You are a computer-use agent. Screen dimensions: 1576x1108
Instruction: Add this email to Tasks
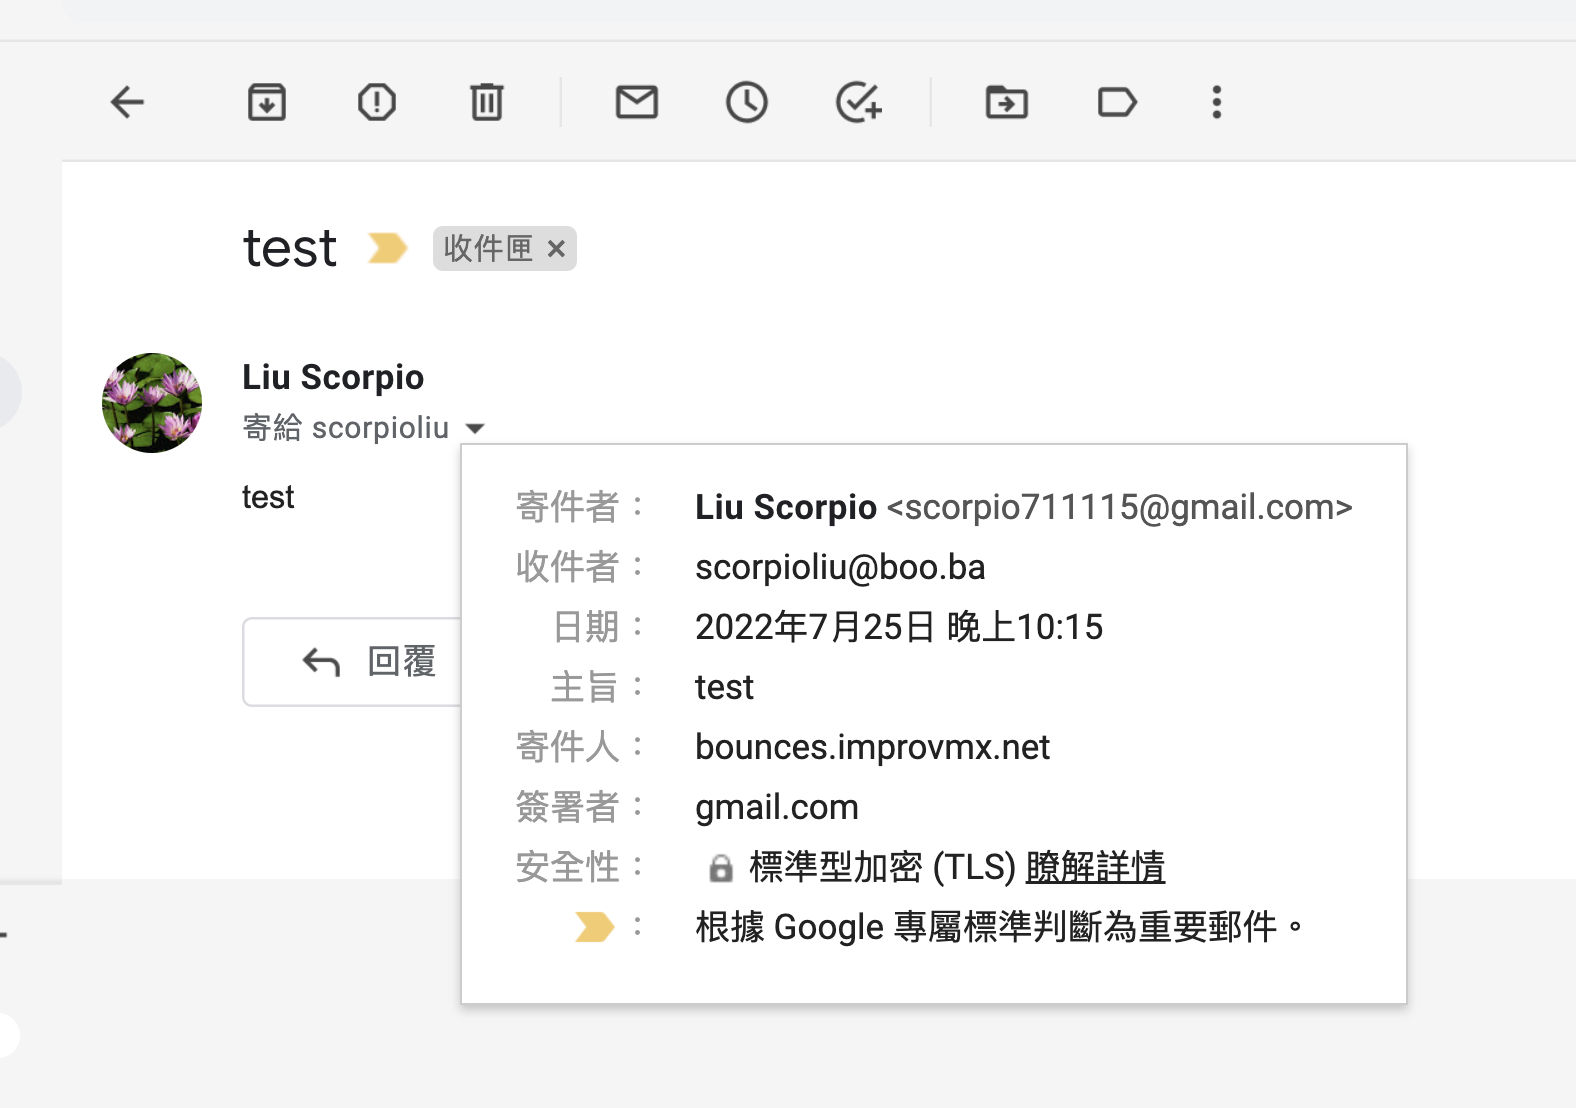coord(858,102)
